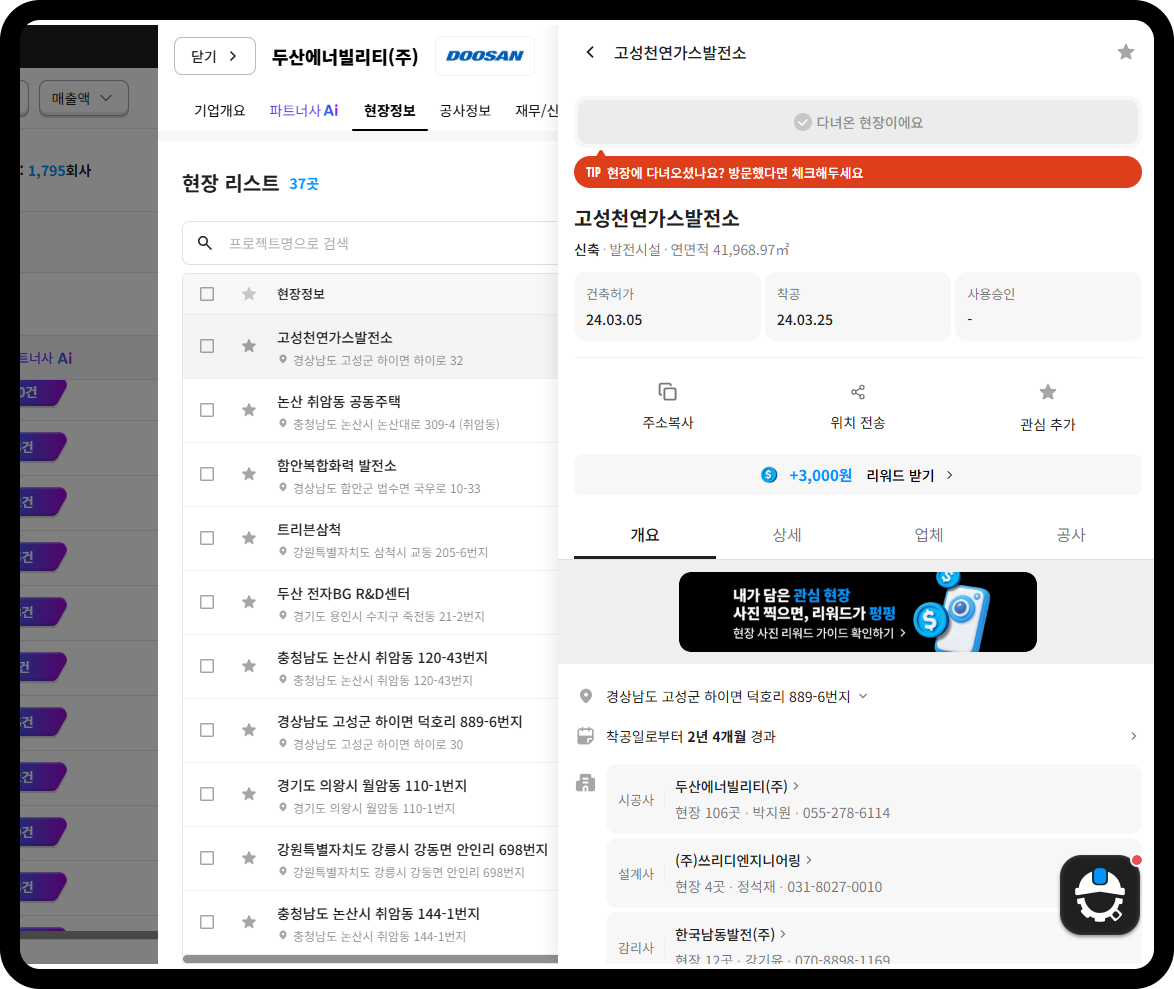Star the 경상남도 고성군 하이면 덕호리 889-6번지 row
Image resolution: width=1174 pixels, height=989 pixels.
pos(249,730)
